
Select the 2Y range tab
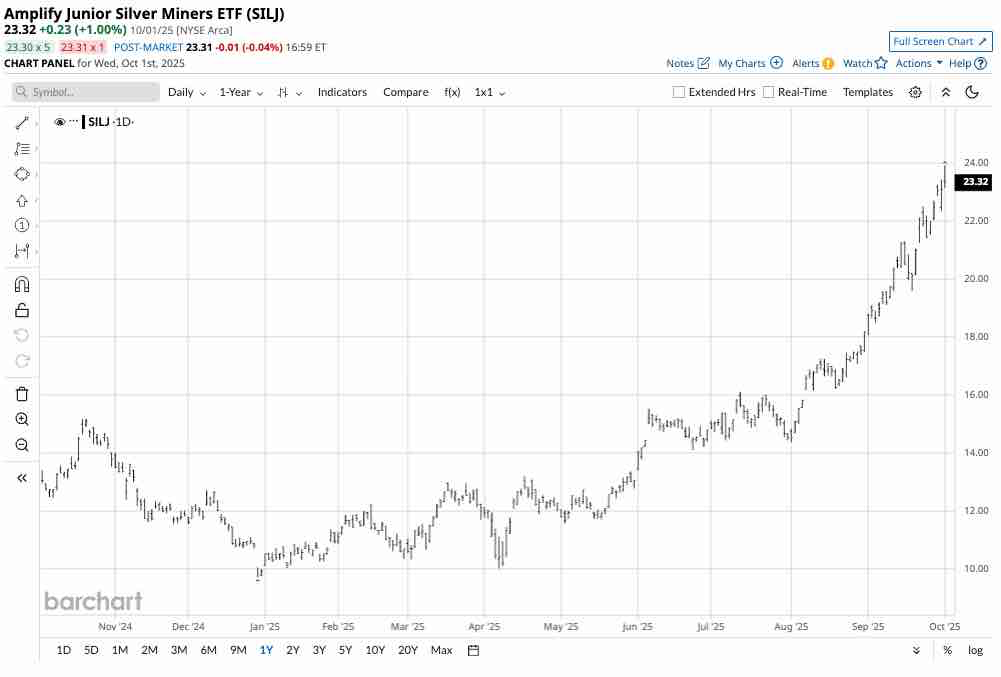(292, 650)
